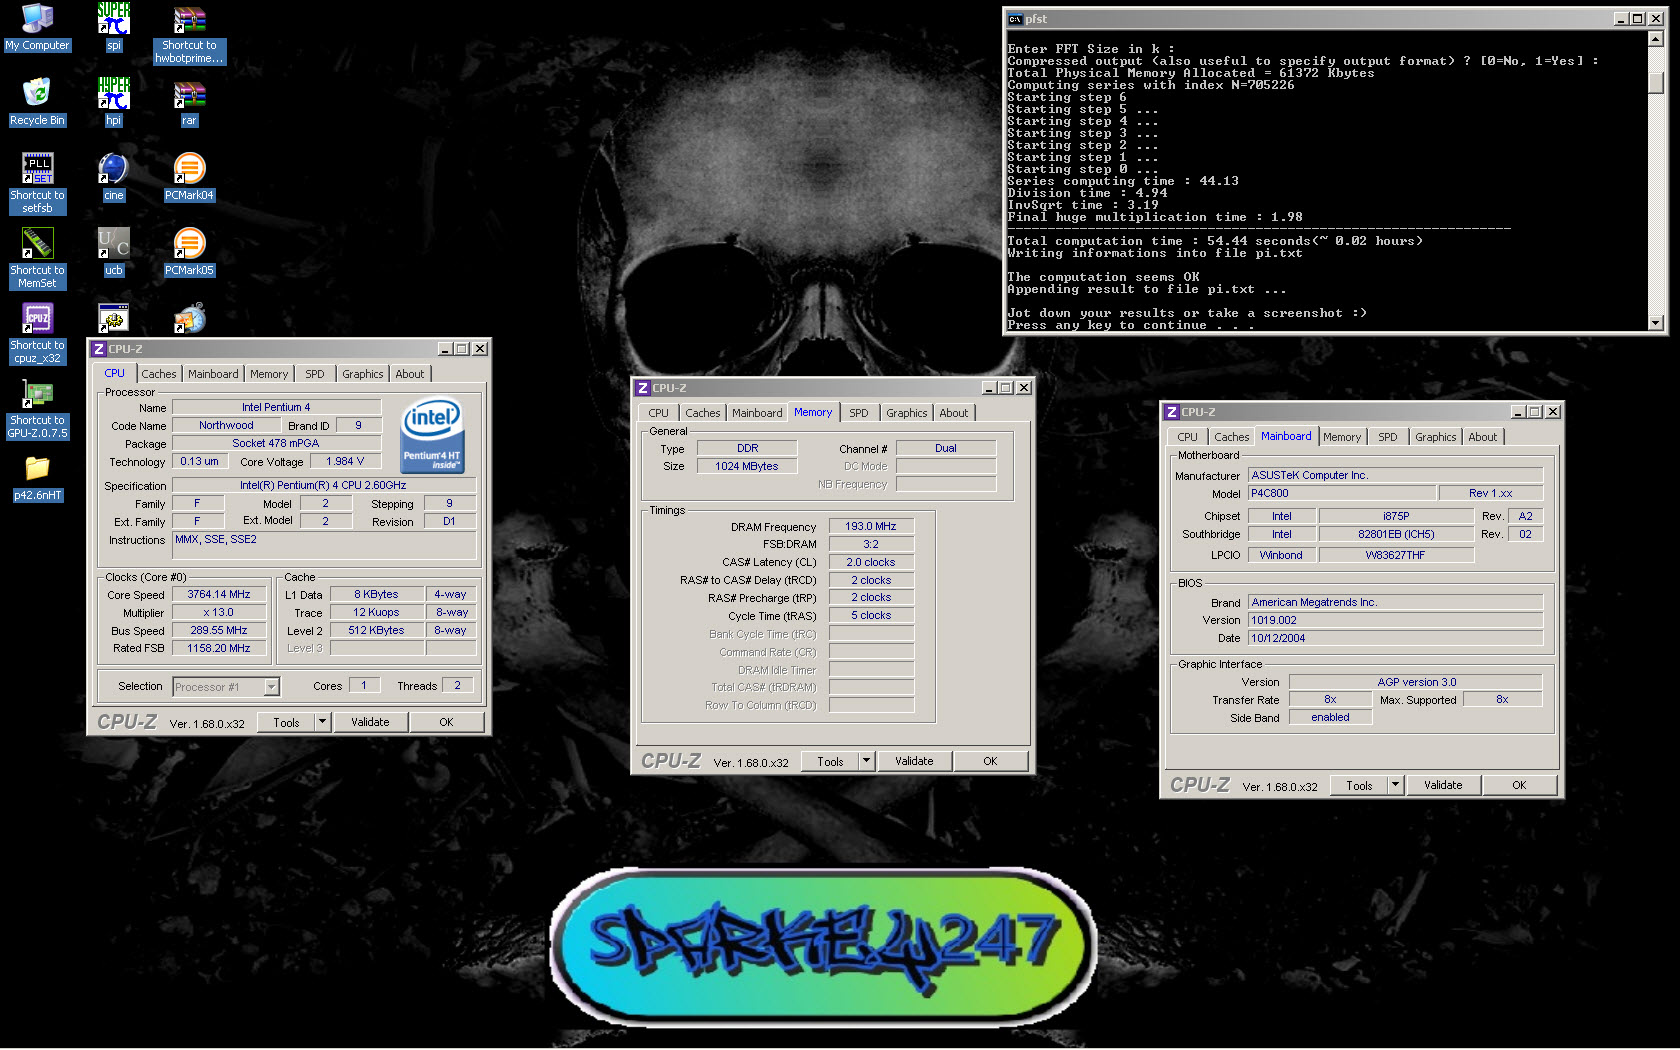Click the Multiplier value x 13.0
This screenshot has height=1050, width=1680.
point(219,612)
